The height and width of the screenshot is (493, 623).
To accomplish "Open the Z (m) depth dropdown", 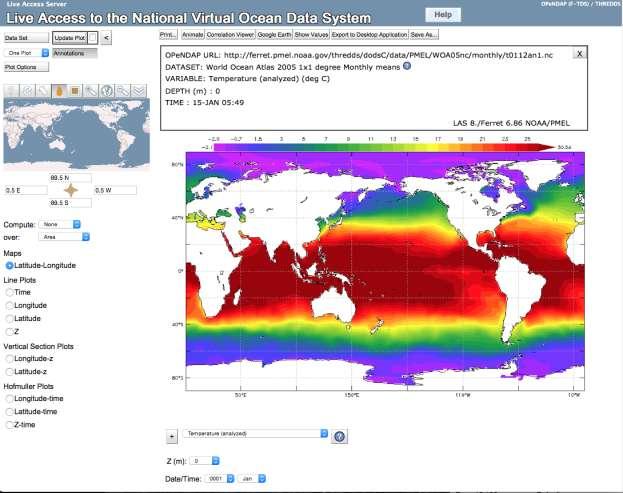I will [205, 461].
